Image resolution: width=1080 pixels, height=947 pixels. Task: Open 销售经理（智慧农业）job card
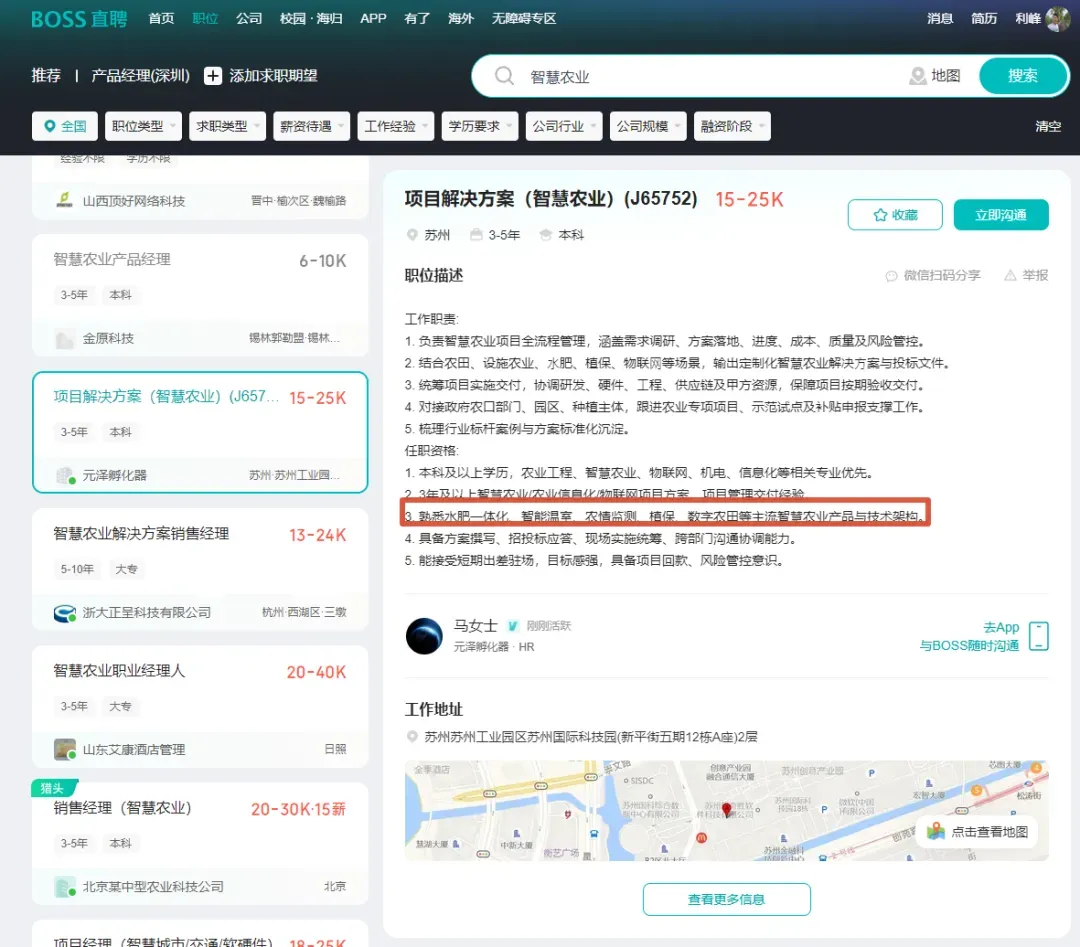click(200, 844)
